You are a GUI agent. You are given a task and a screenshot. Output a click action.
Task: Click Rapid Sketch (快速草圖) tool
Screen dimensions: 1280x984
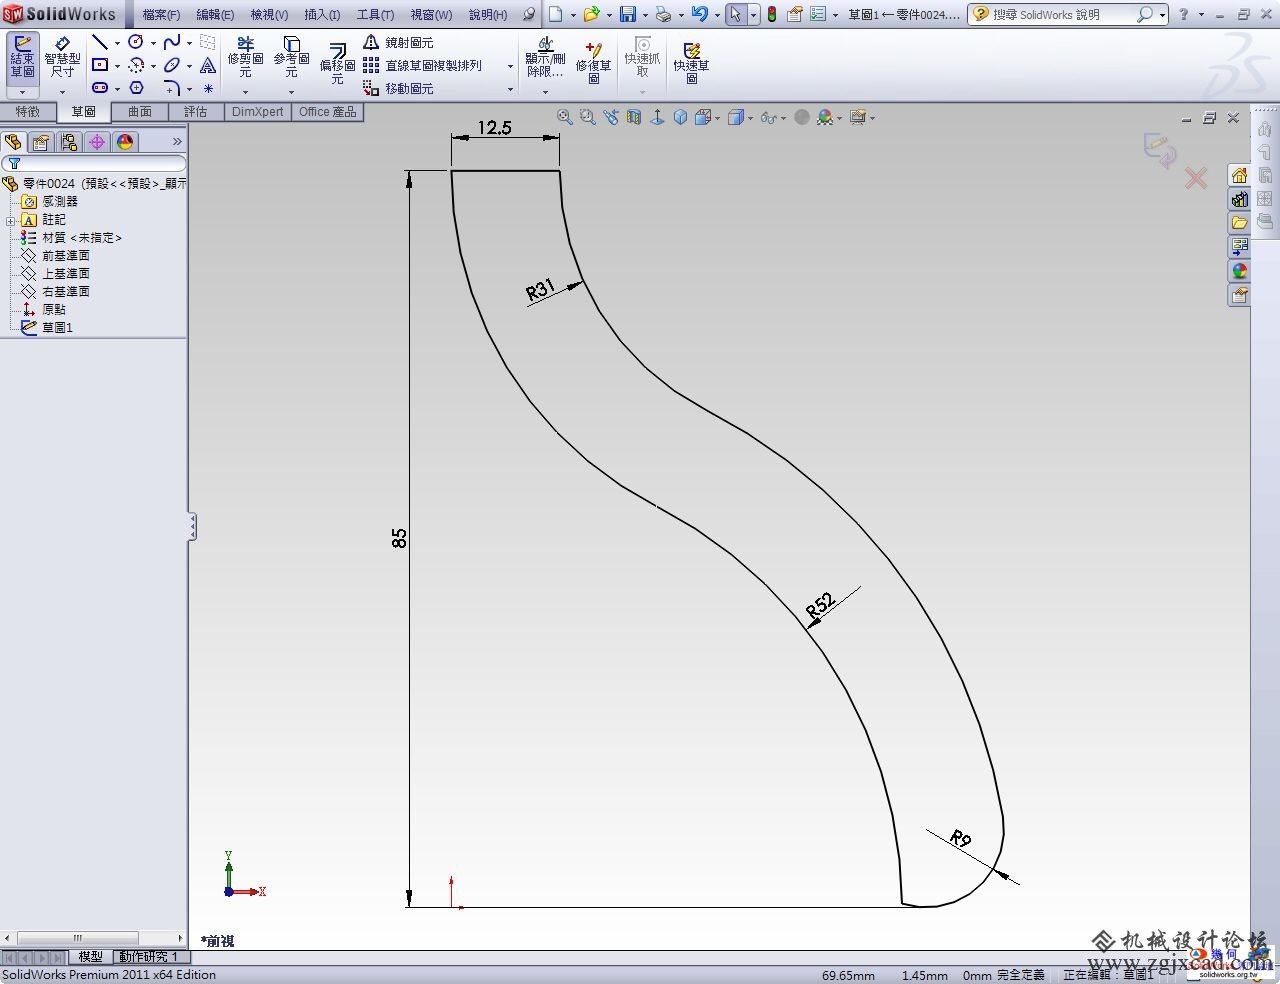point(691,62)
